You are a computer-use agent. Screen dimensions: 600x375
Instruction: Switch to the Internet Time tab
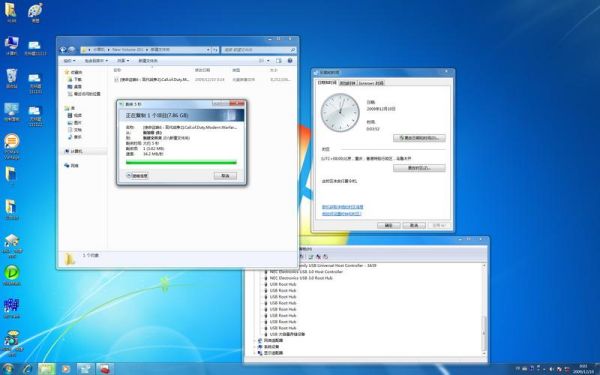pyautogui.click(x=371, y=83)
